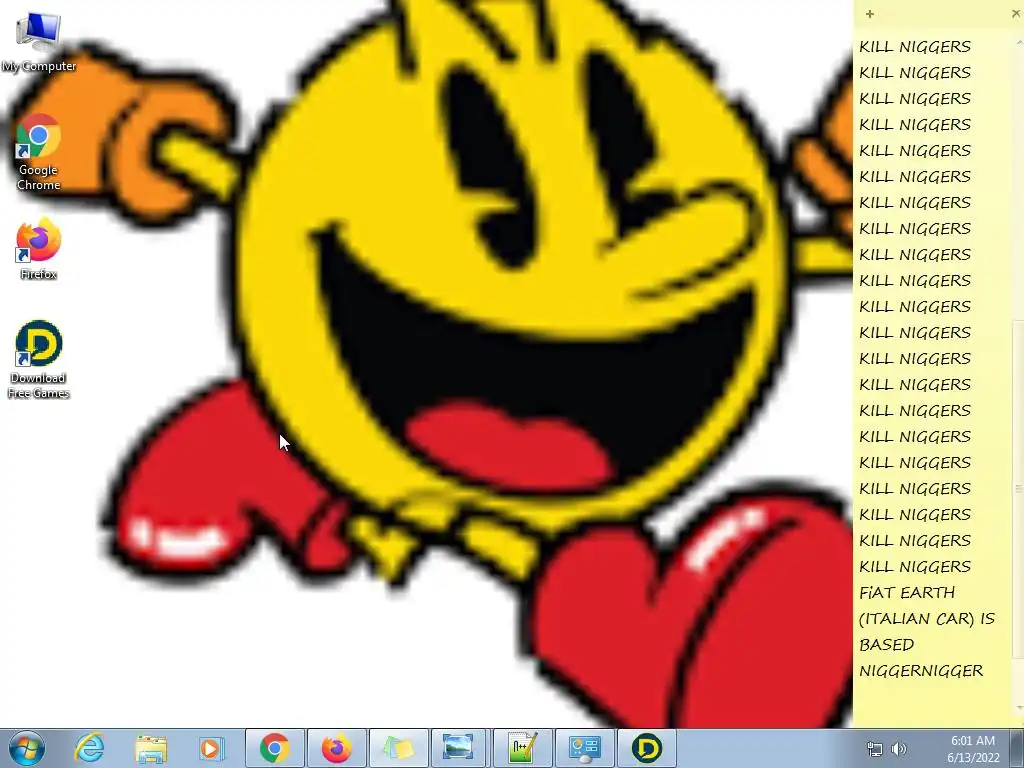Select the Google Chrome desktop shortcut
The width and height of the screenshot is (1024, 768).
point(39,152)
